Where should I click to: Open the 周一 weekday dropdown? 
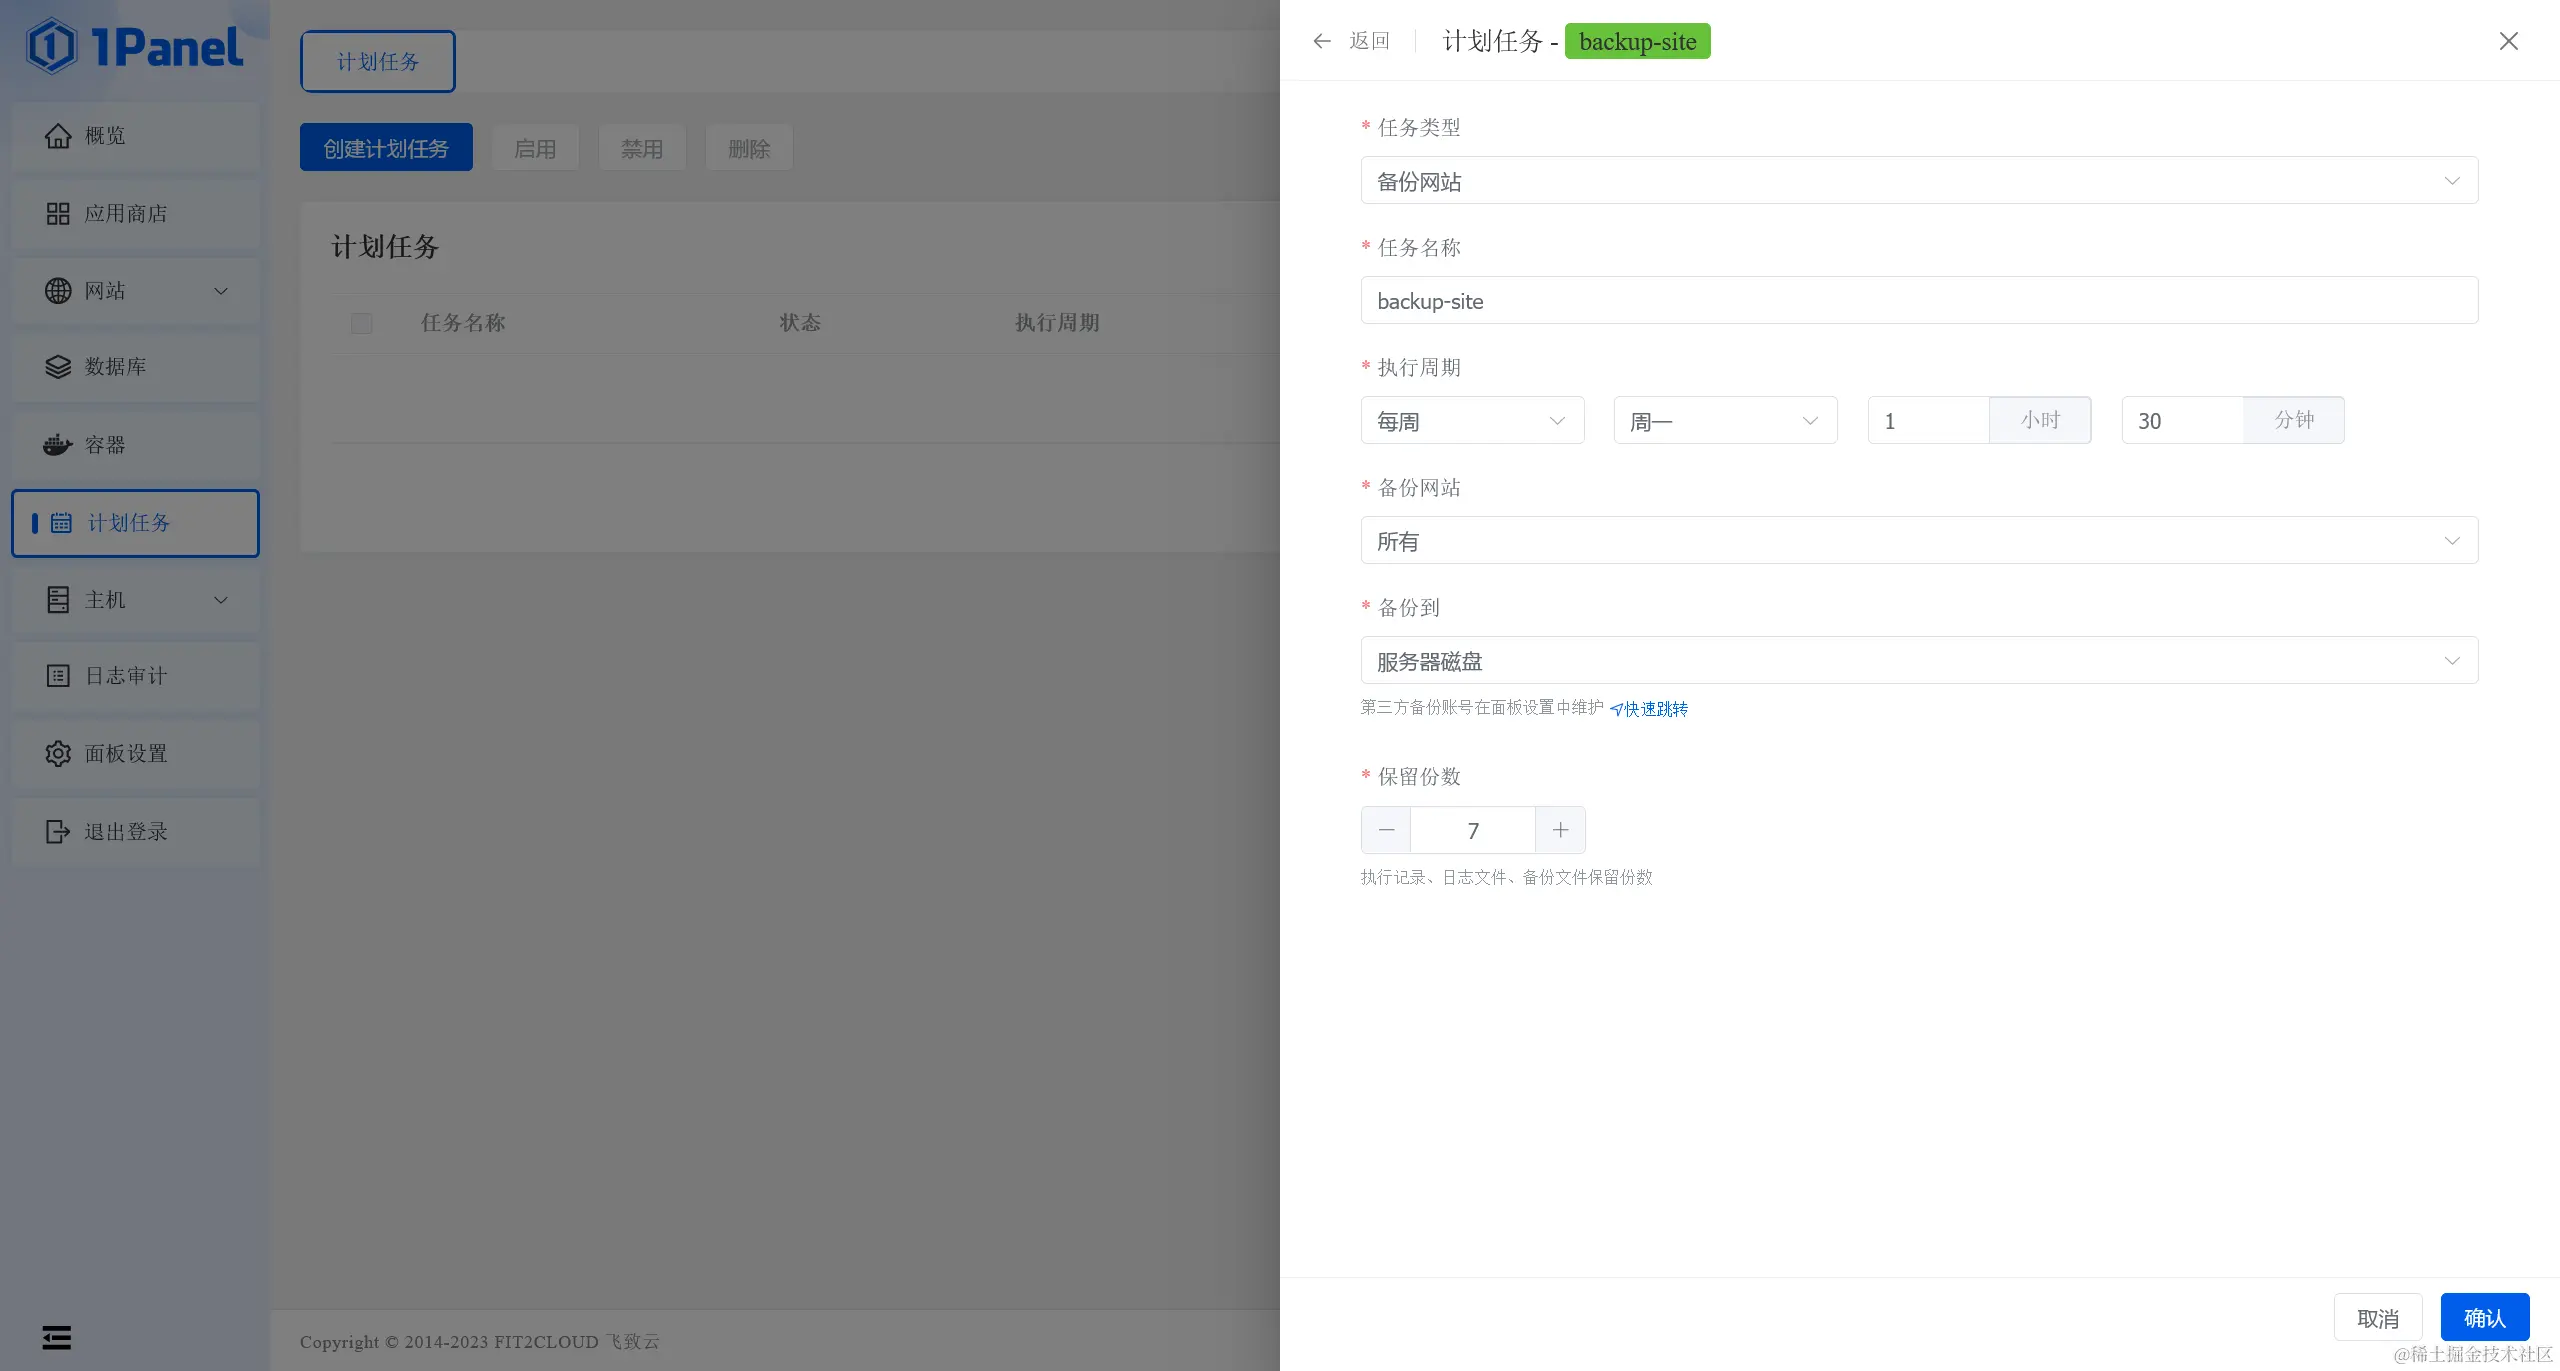(x=1724, y=421)
